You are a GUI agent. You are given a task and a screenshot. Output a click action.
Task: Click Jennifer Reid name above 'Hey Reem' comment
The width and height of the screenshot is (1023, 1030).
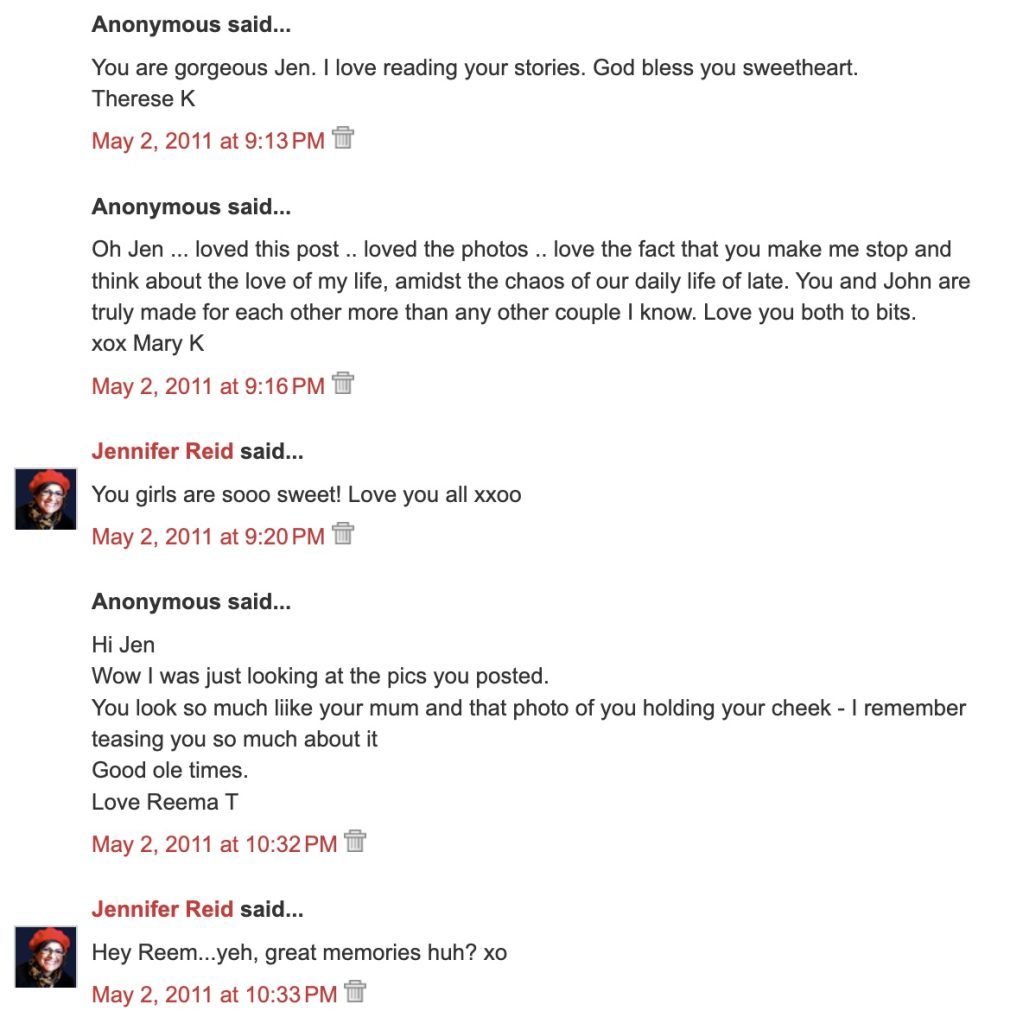tap(162, 909)
